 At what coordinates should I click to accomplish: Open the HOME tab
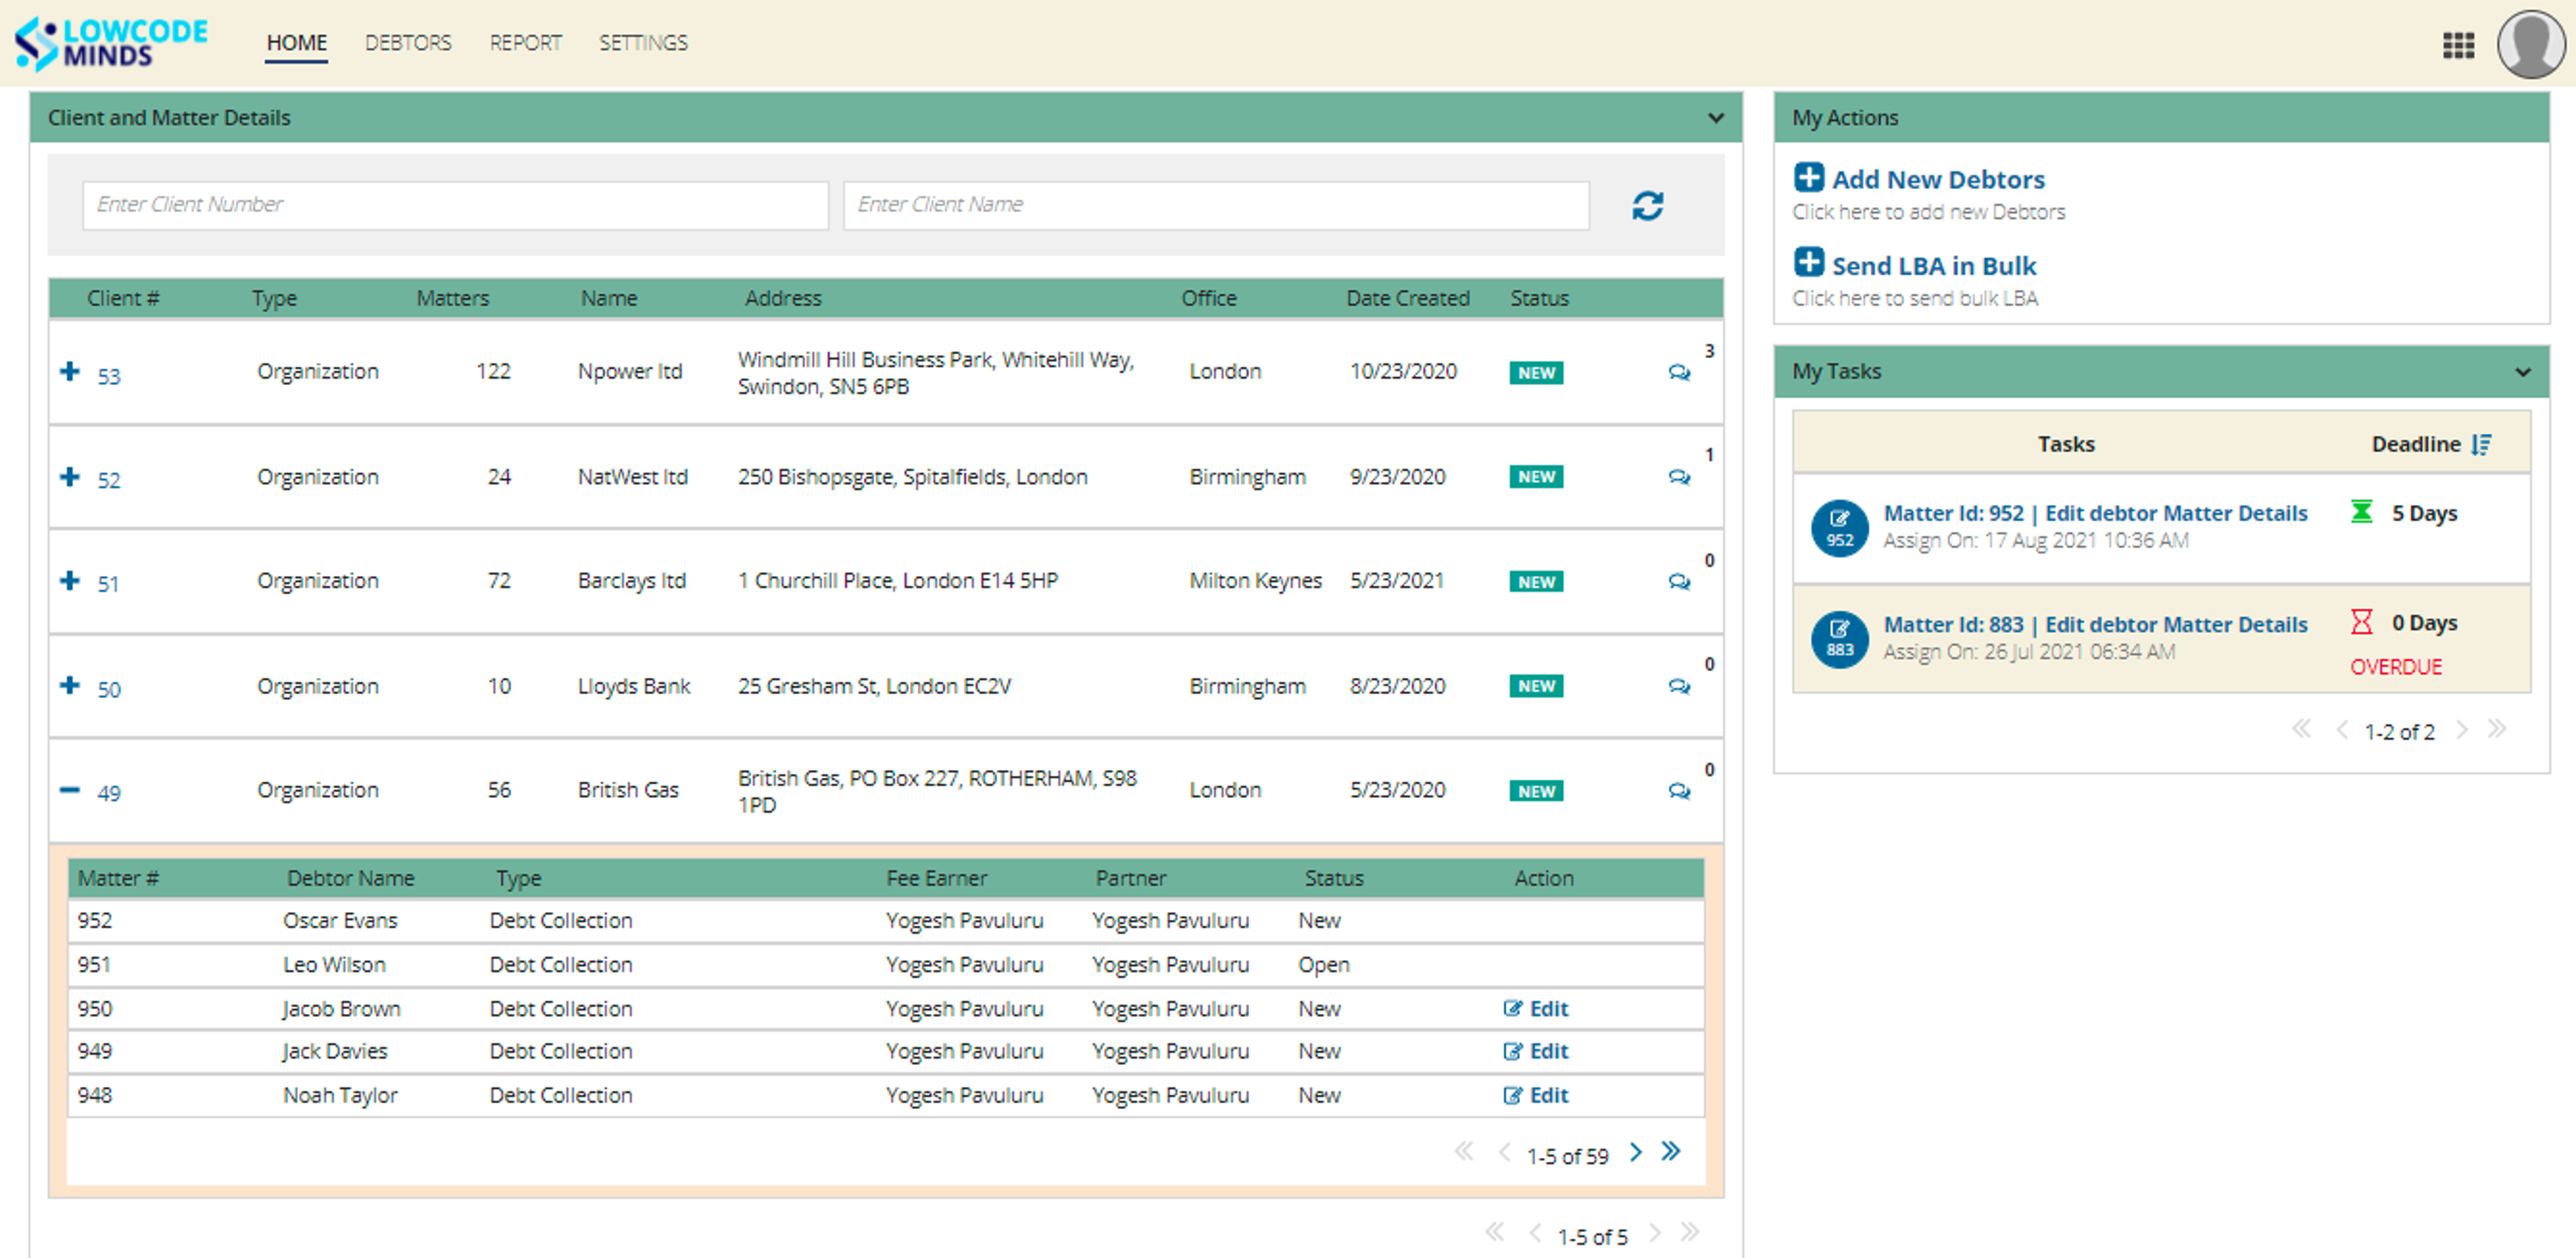tap(296, 43)
